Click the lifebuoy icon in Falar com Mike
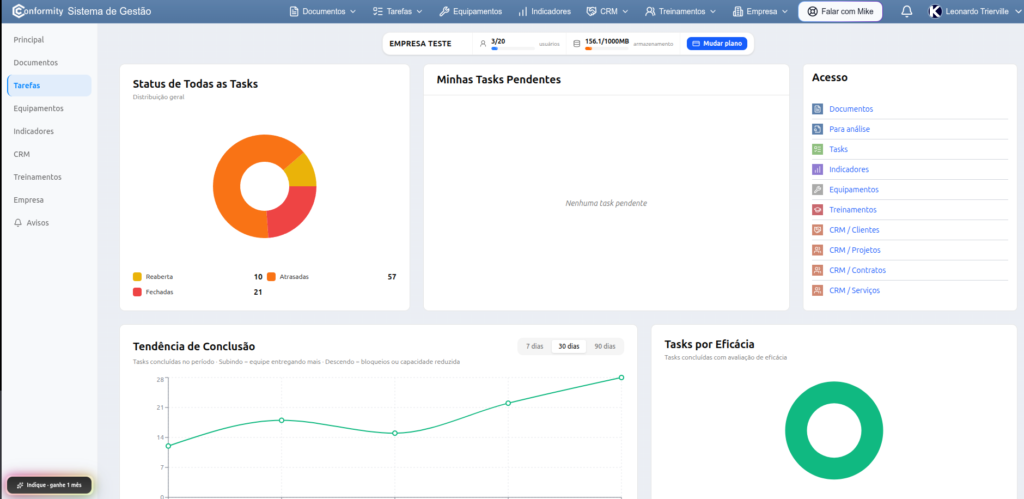Image resolution: width=1024 pixels, height=499 pixels. (812, 11)
